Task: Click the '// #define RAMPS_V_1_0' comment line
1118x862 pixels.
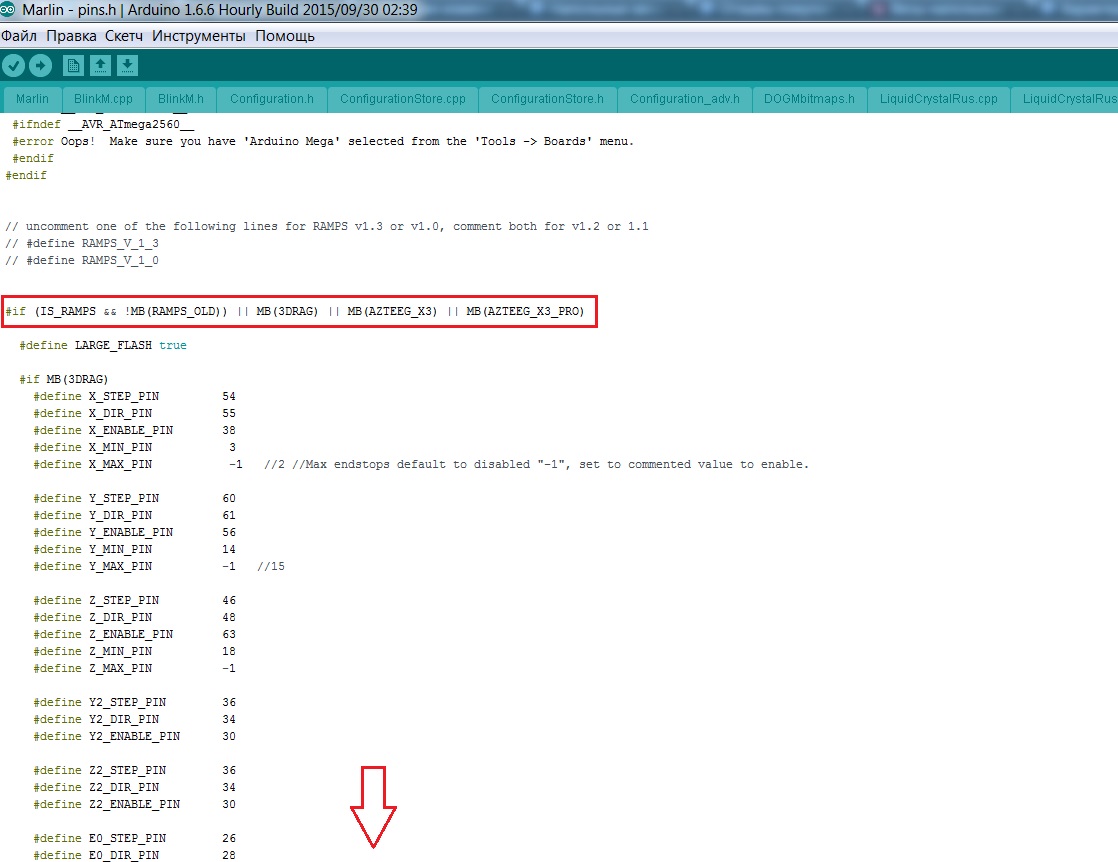Action: coord(82,260)
